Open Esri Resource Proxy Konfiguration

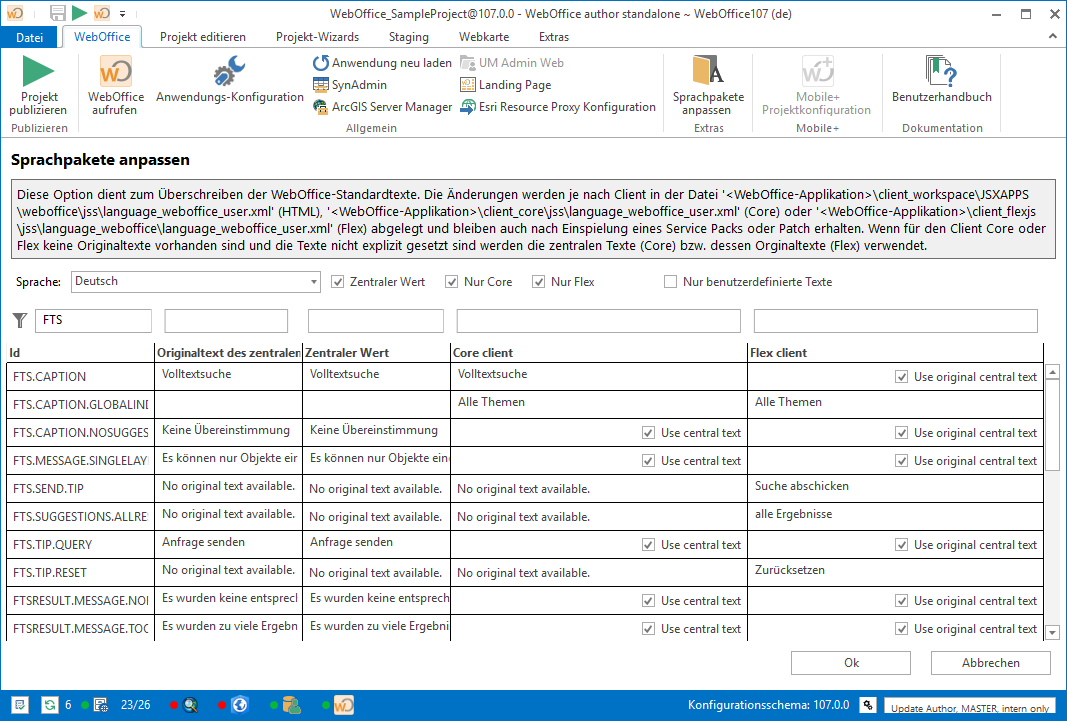[469, 107]
